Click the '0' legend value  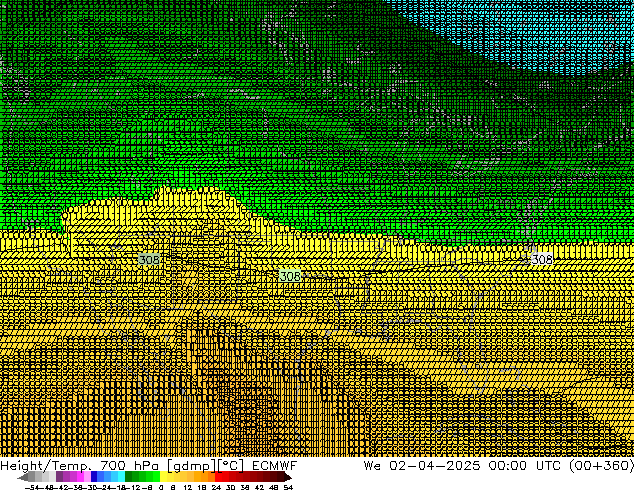[x=161, y=487]
